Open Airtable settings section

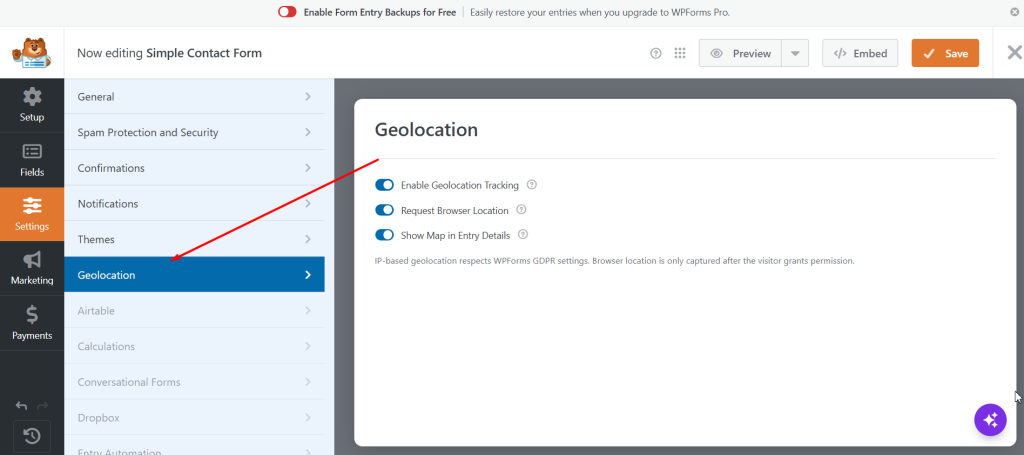coord(194,311)
